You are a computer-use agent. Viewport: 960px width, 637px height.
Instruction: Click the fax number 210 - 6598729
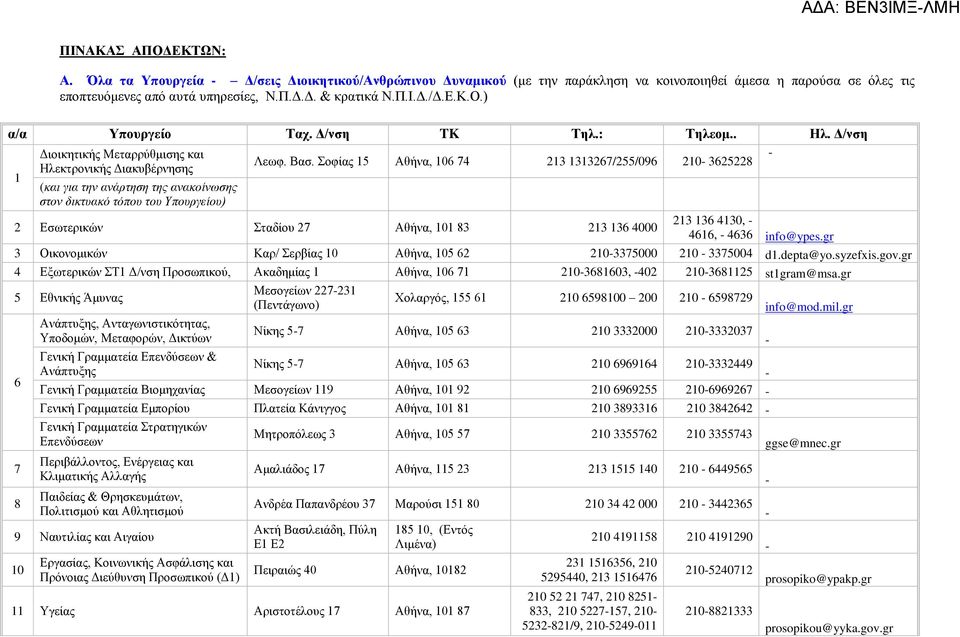coord(716,298)
